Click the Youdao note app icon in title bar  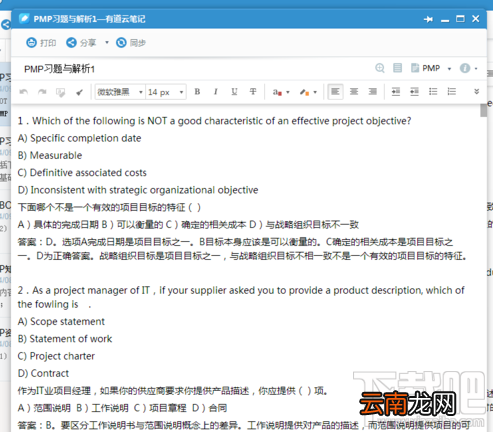pyautogui.click(x=24, y=19)
